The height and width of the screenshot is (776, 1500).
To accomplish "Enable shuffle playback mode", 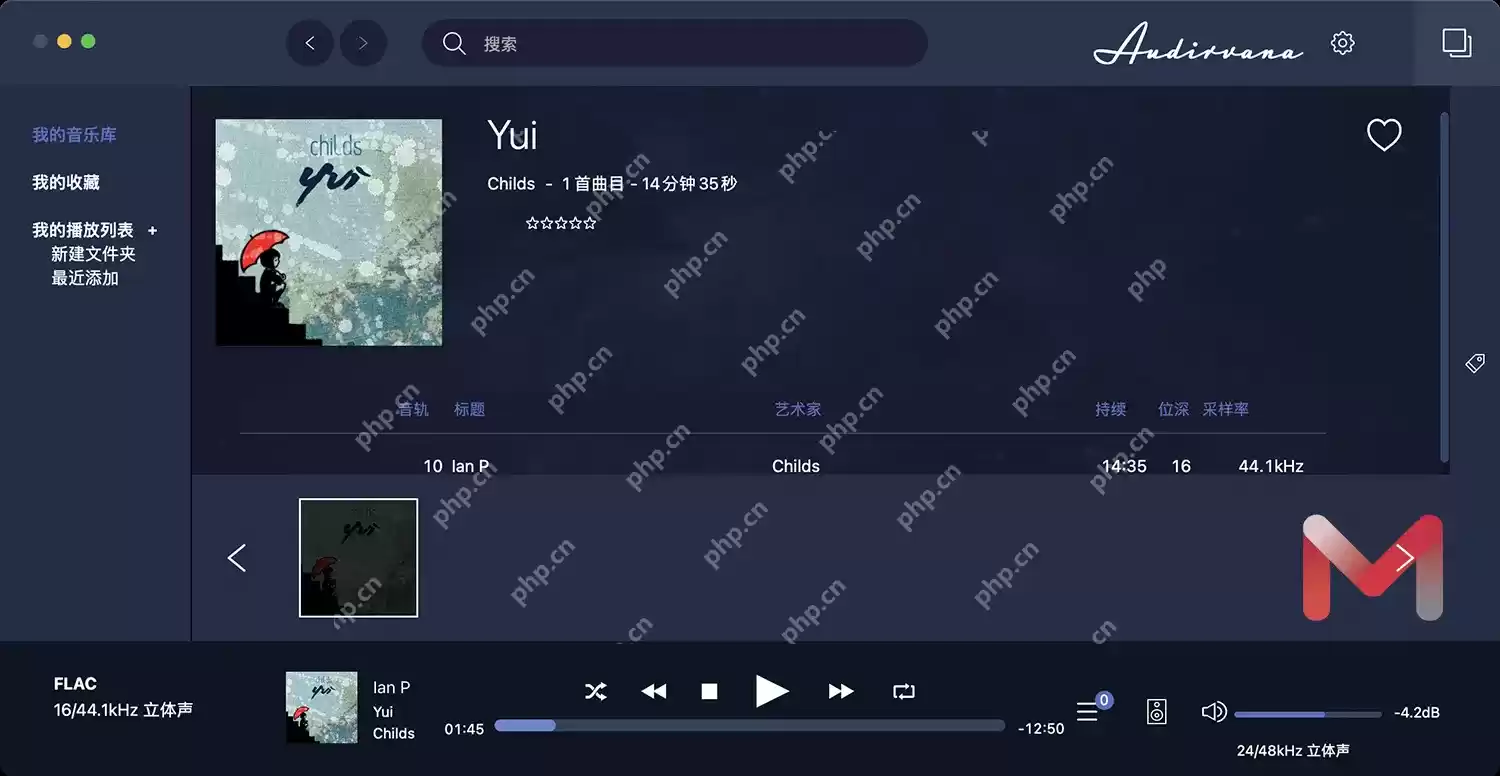I will 596,690.
